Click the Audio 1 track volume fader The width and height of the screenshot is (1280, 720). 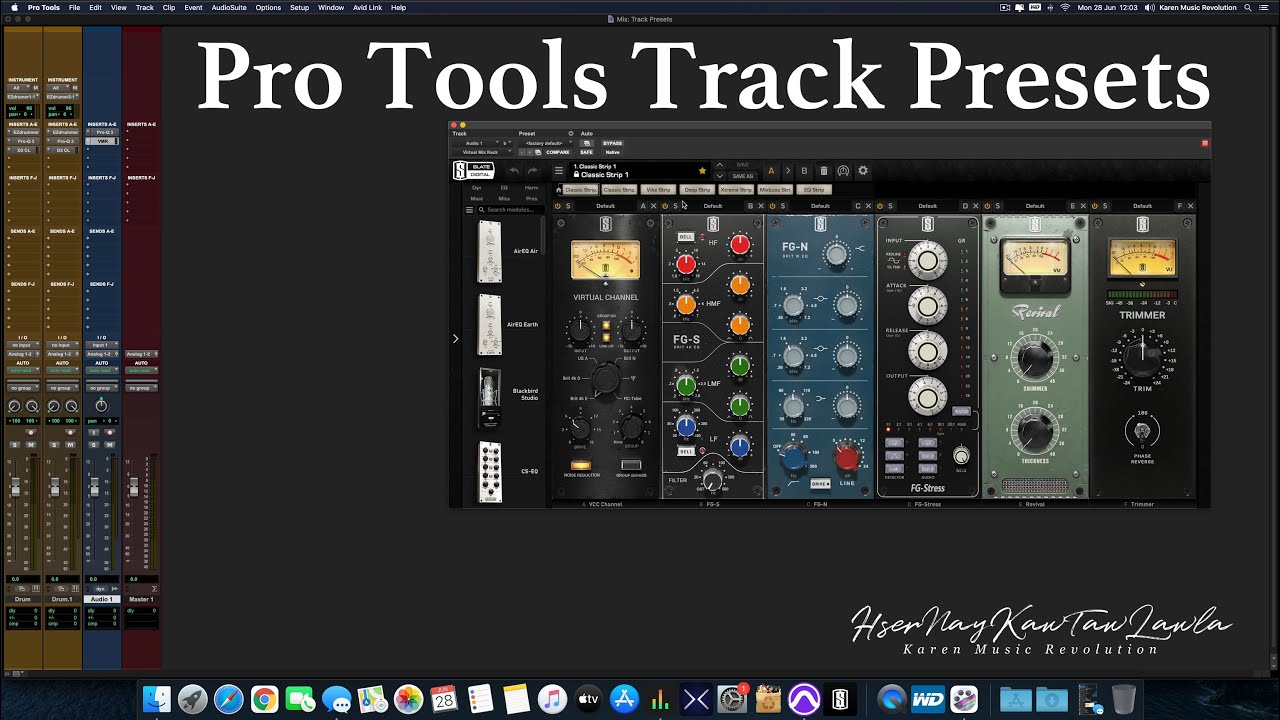point(95,487)
